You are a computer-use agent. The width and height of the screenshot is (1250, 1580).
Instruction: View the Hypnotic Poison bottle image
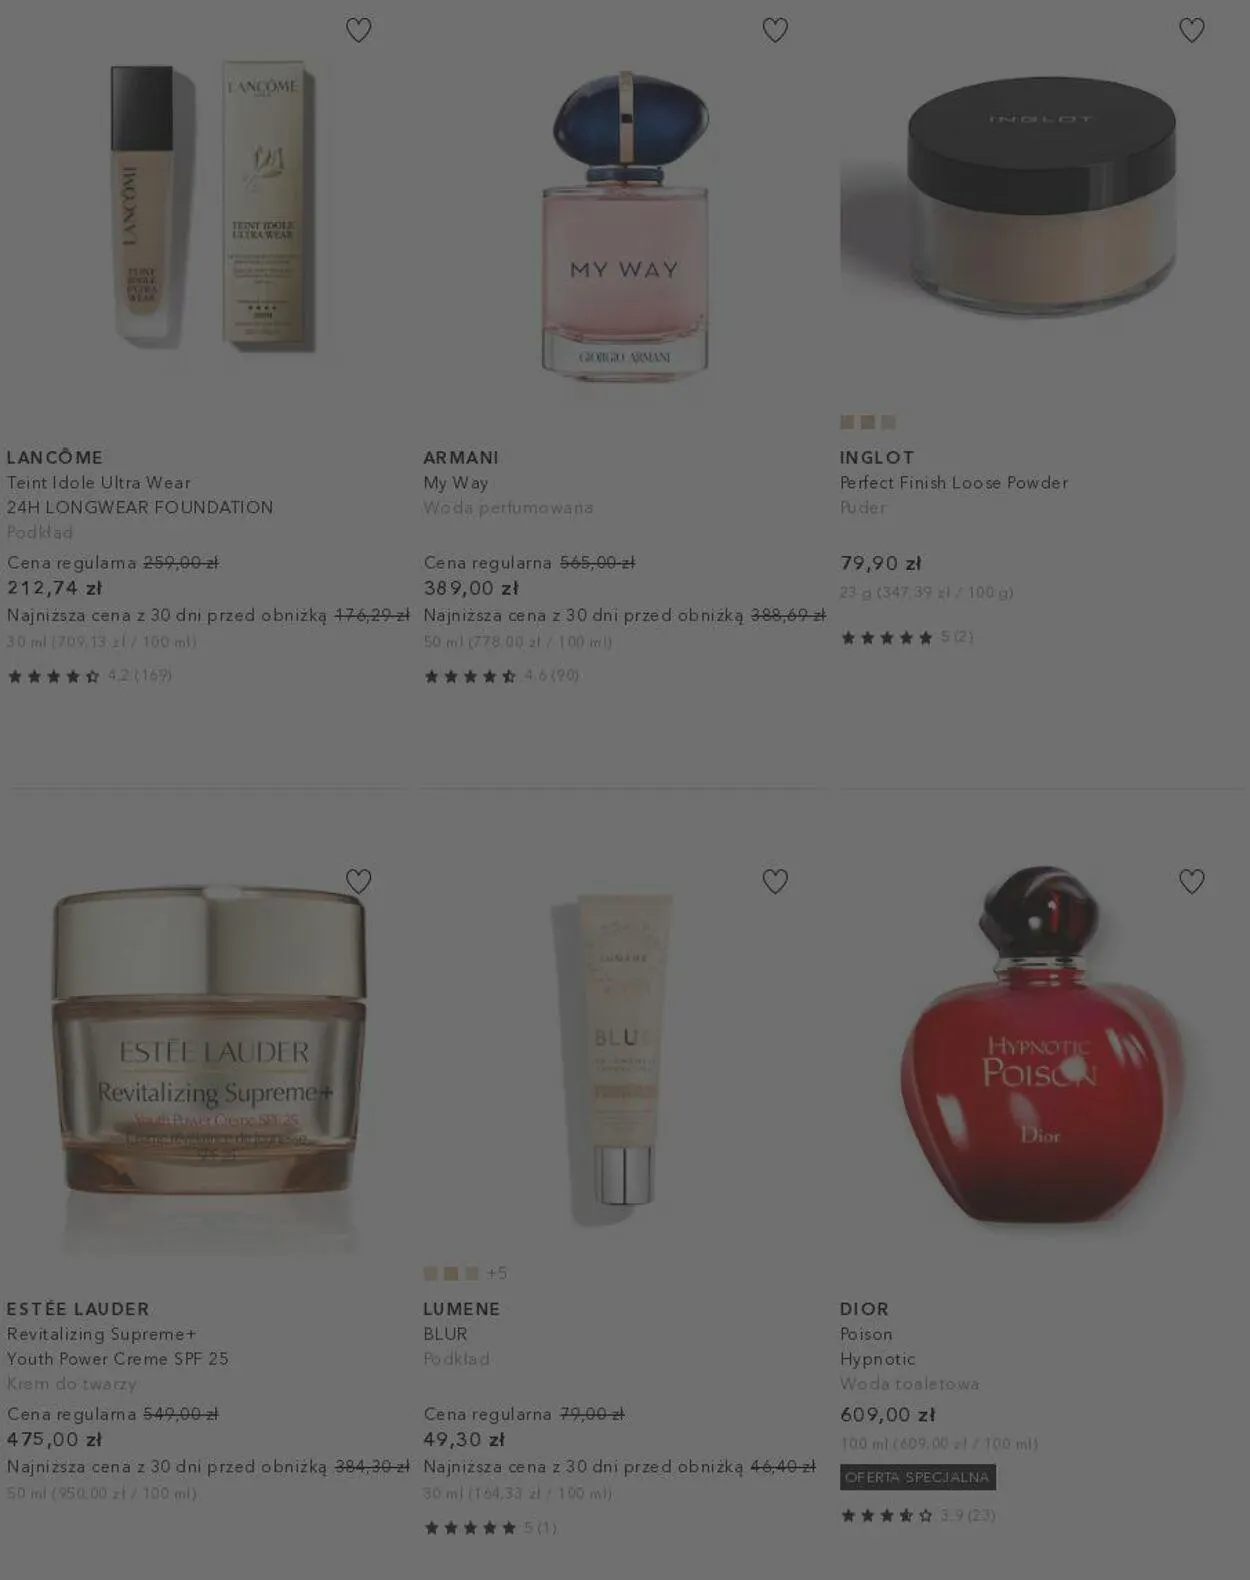(x=1041, y=1043)
